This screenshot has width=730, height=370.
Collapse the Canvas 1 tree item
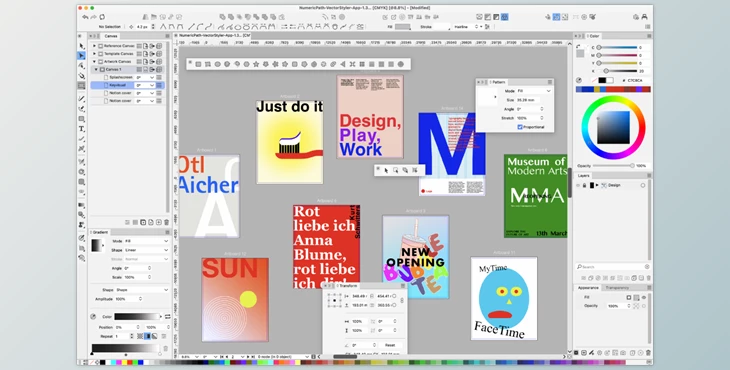[x=97, y=69]
